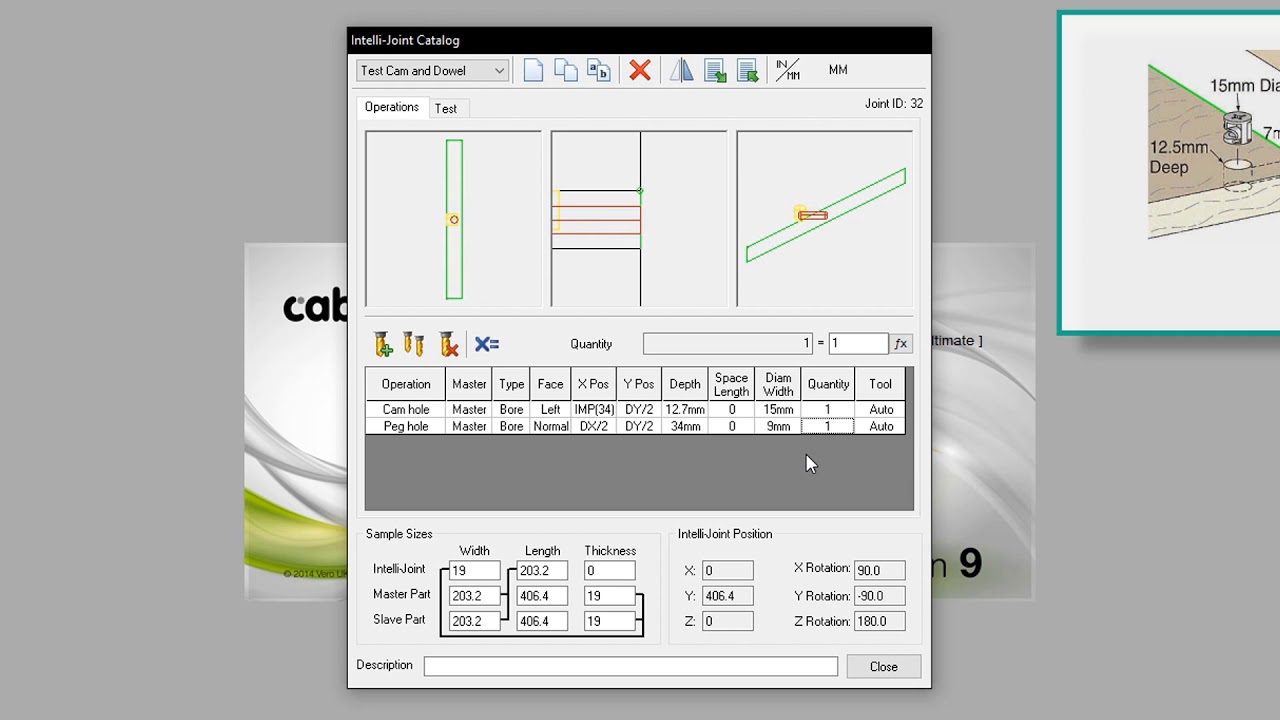Click the Intelli-Joint Width field
The width and height of the screenshot is (1280, 720).
[474, 570]
